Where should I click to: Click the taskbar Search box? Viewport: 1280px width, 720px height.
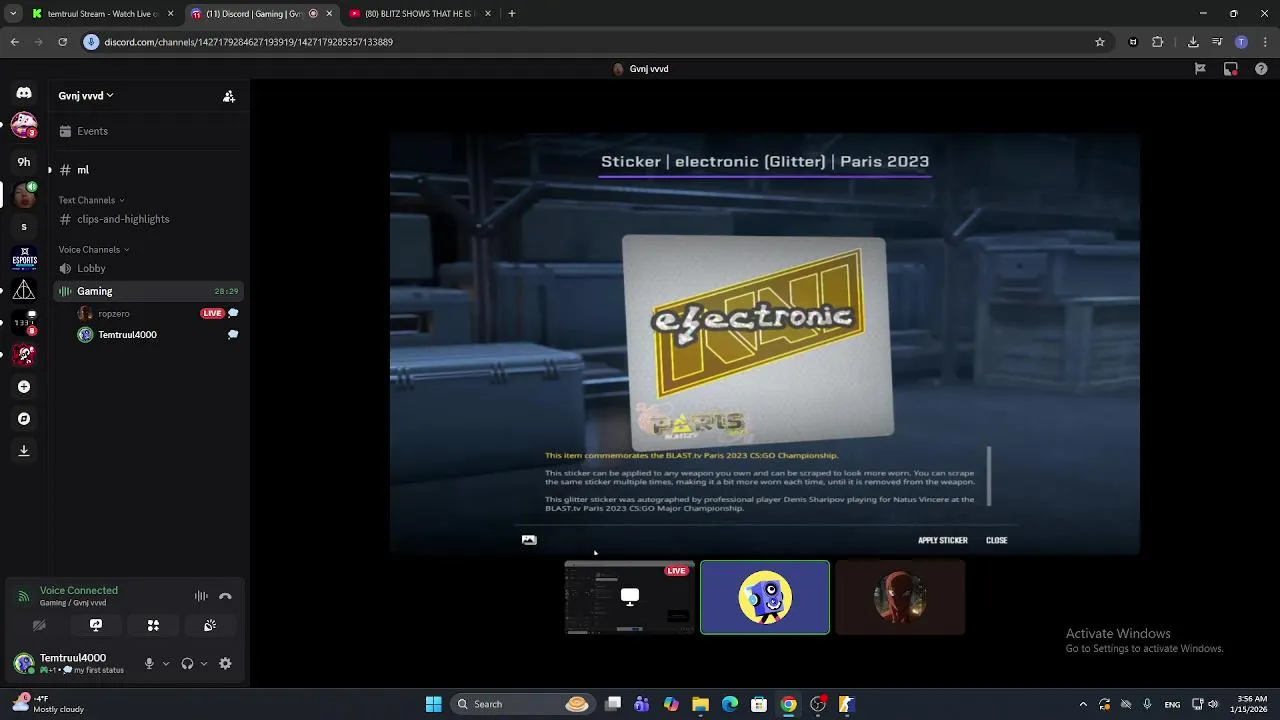[522, 704]
